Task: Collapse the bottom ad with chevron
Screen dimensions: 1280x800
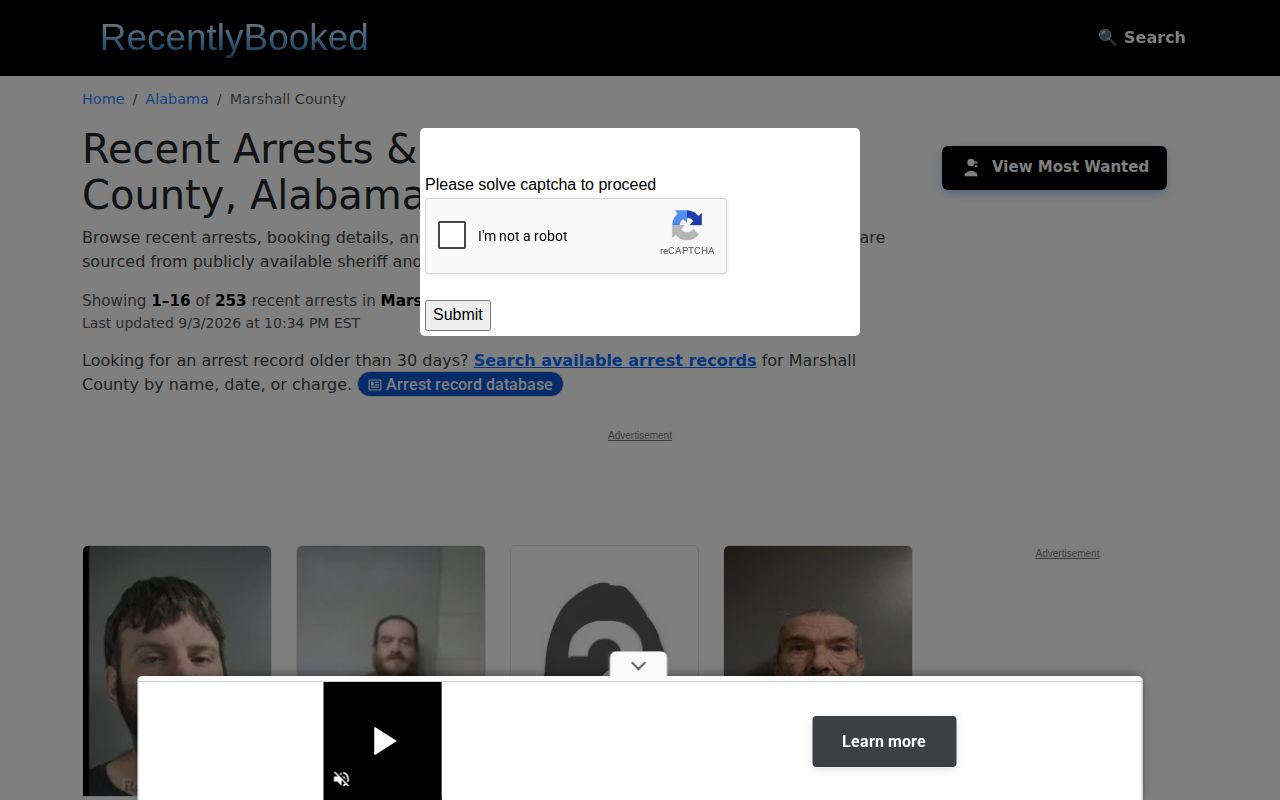Action: (x=638, y=665)
